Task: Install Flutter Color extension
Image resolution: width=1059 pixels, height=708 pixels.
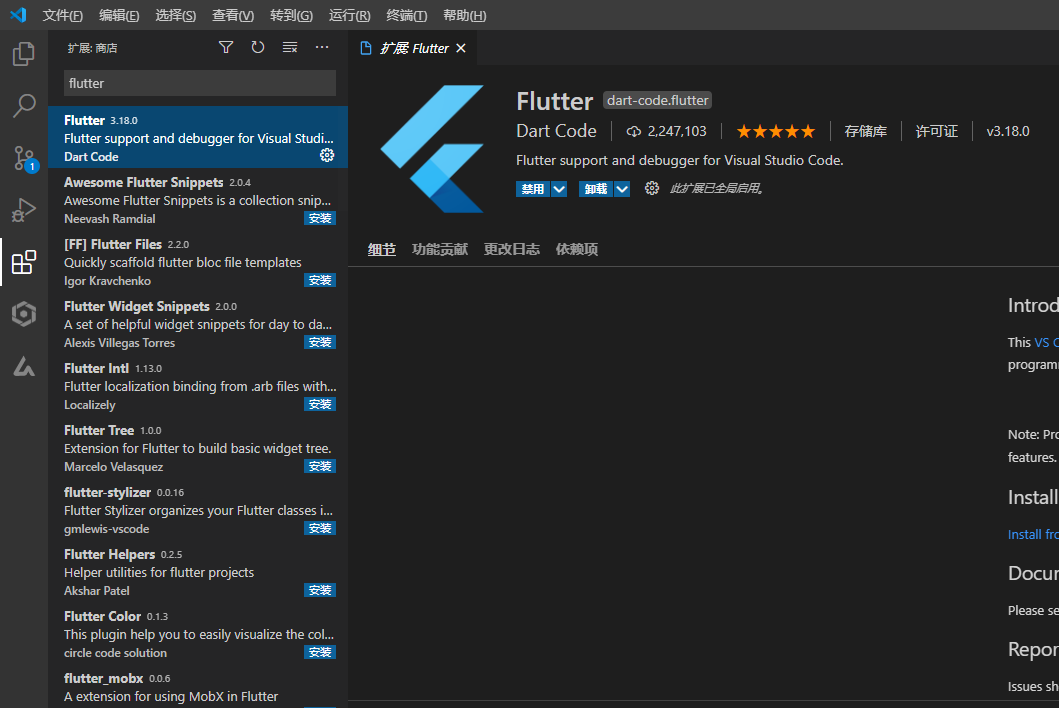Action: [320, 653]
